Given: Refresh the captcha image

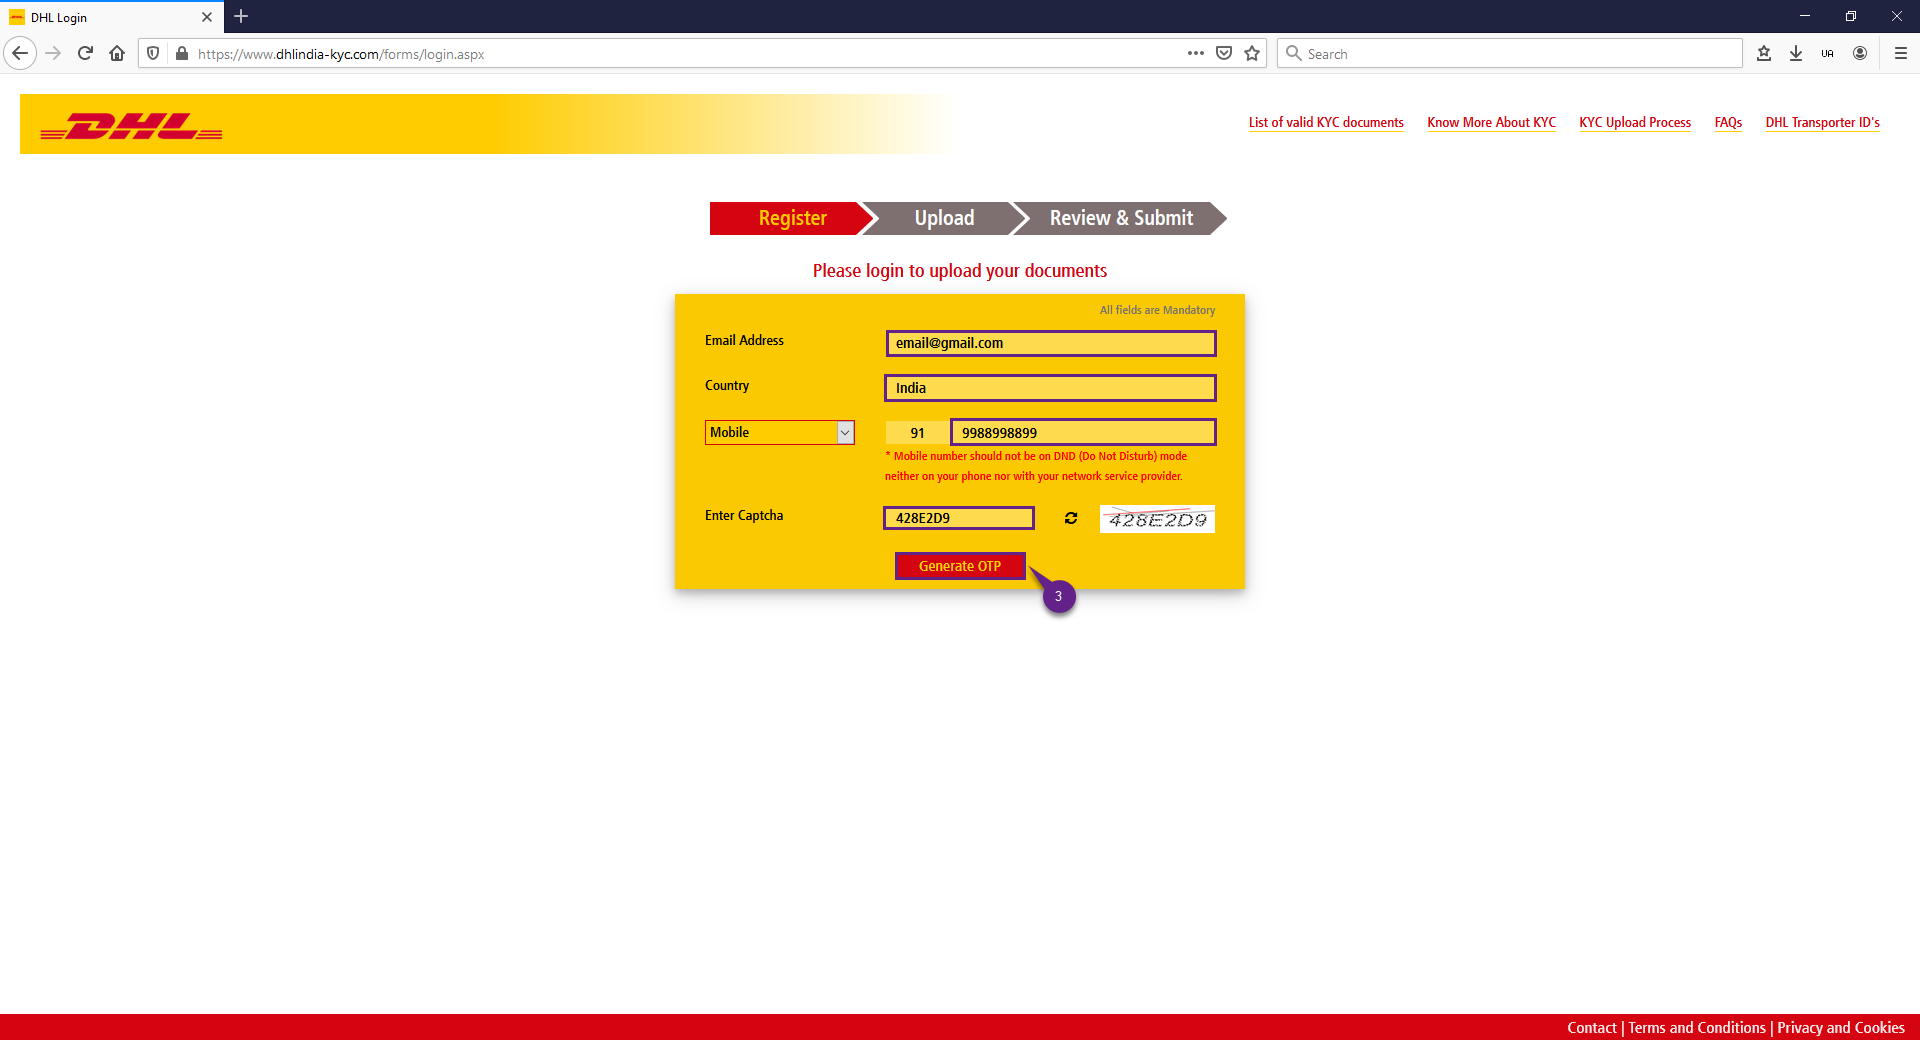Looking at the screenshot, I should pos(1071,518).
